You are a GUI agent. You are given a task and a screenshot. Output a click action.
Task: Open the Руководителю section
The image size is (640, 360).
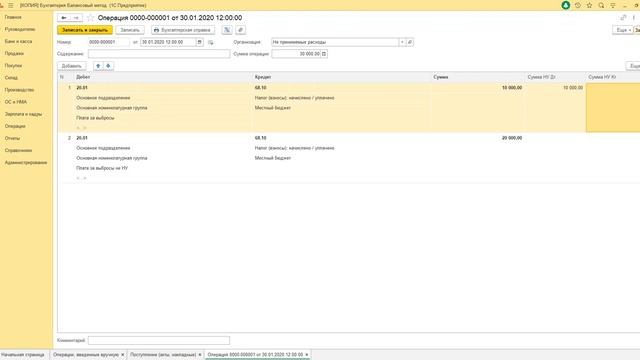pyautogui.click(x=20, y=29)
